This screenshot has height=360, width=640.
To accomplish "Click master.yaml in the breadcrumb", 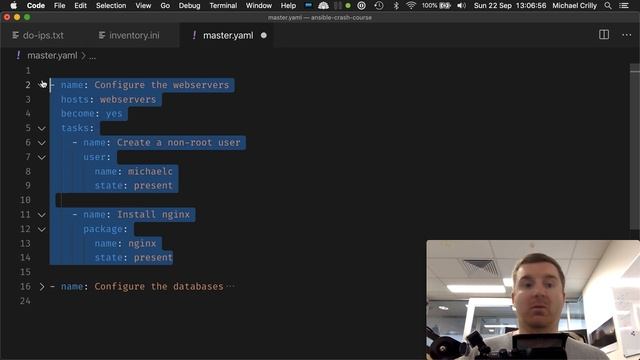I will (x=52, y=56).
